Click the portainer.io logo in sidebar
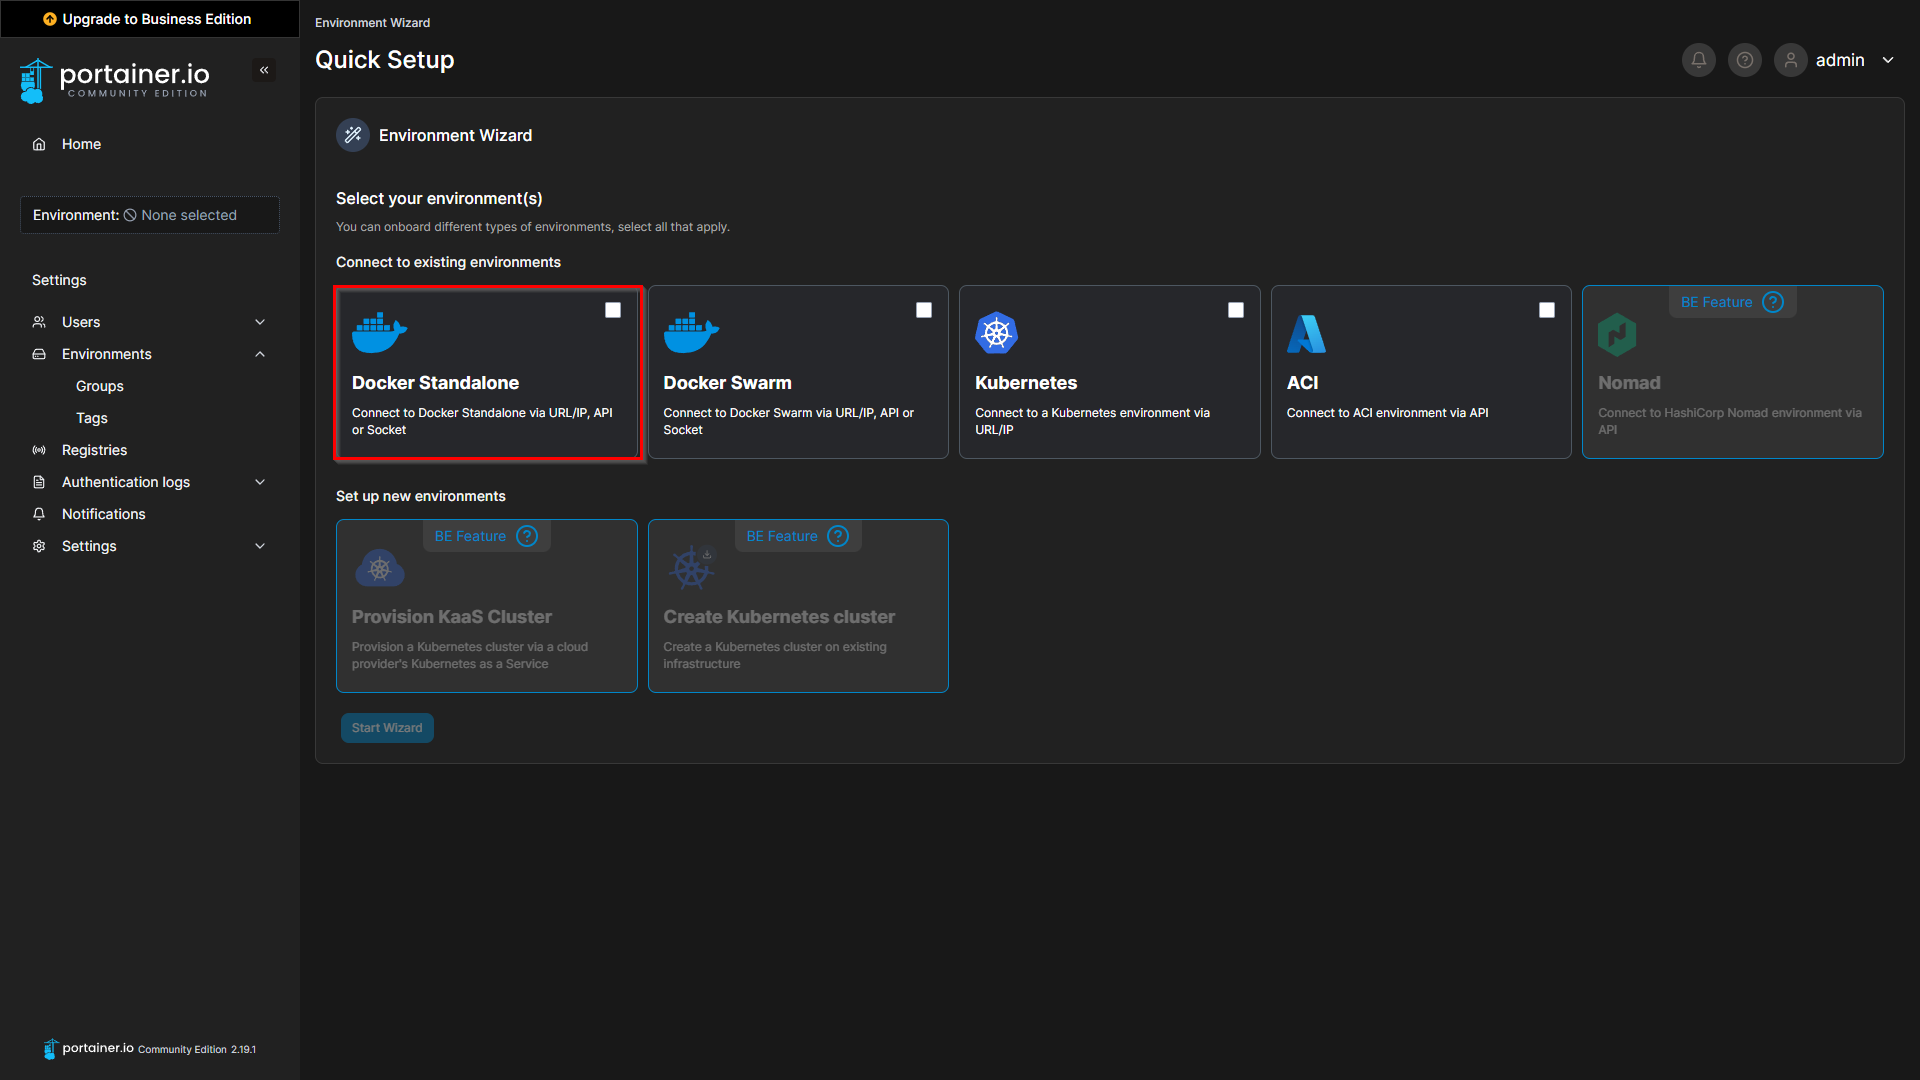The height and width of the screenshot is (1080, 1920). [x=115, y=80]
